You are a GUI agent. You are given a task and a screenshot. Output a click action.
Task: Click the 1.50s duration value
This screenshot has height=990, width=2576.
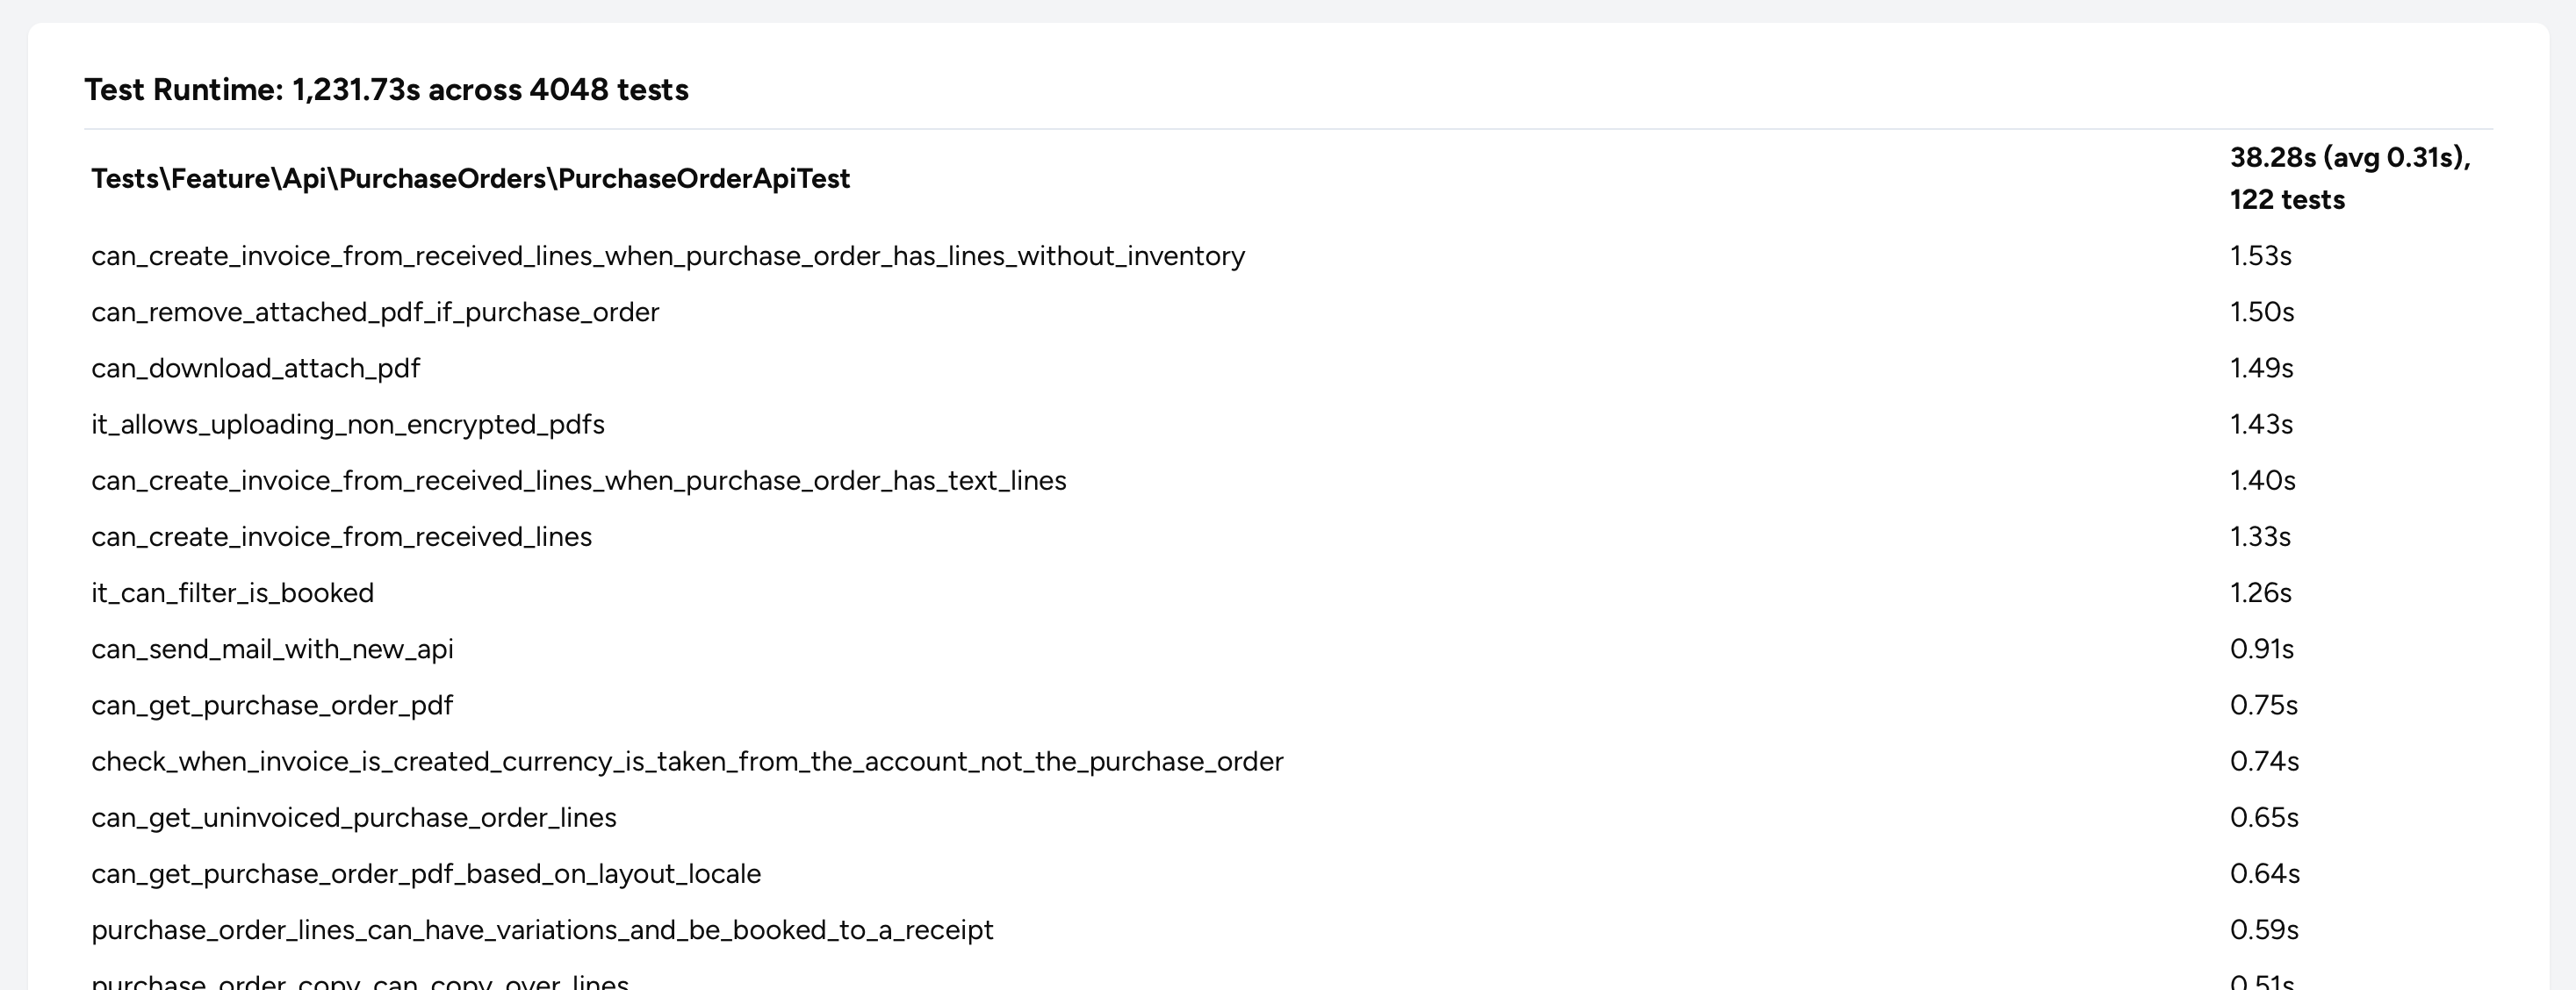(2261, 312)
